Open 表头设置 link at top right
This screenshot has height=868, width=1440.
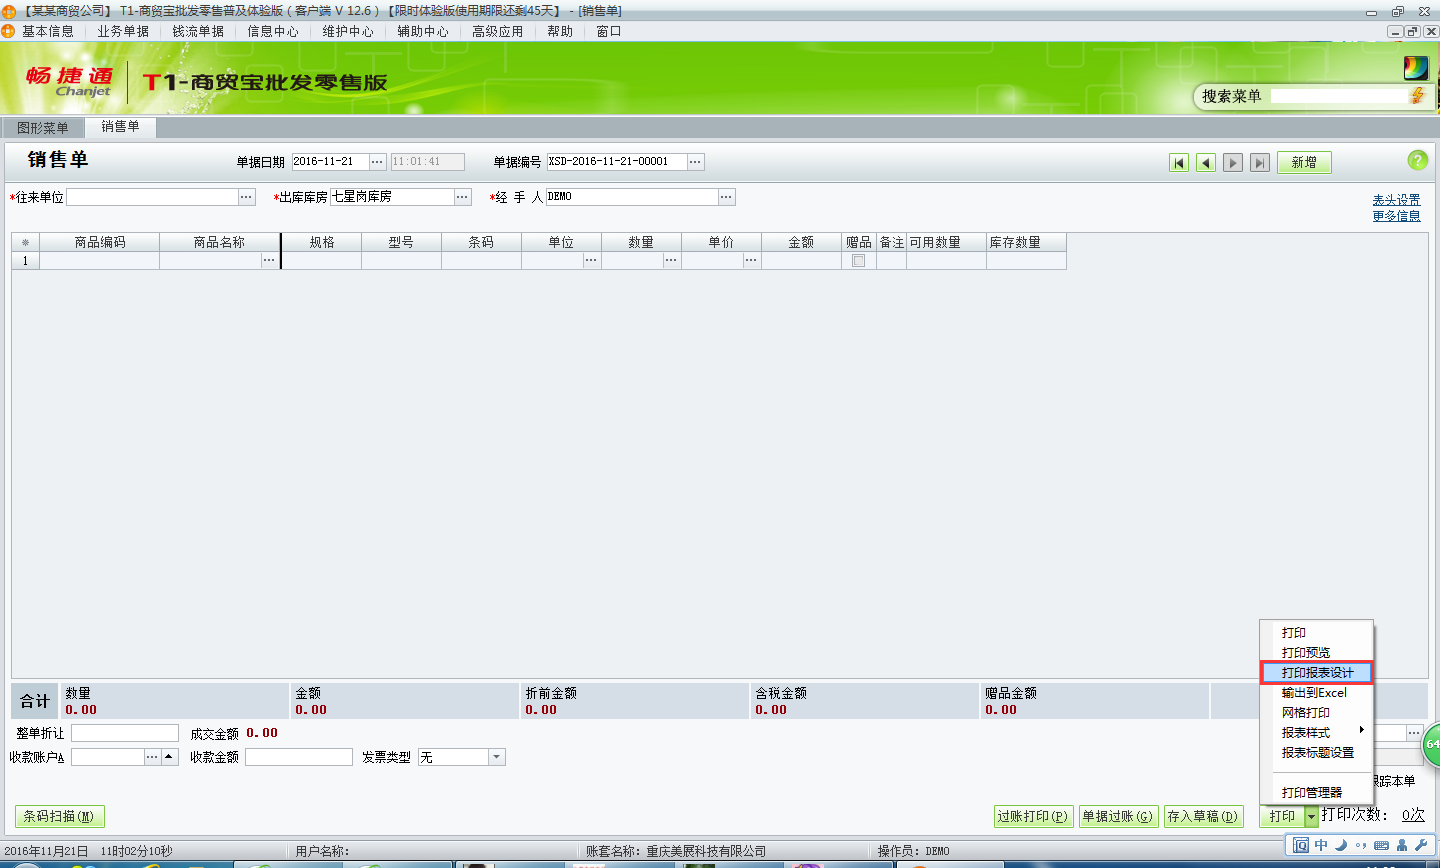click(1396, 198)
